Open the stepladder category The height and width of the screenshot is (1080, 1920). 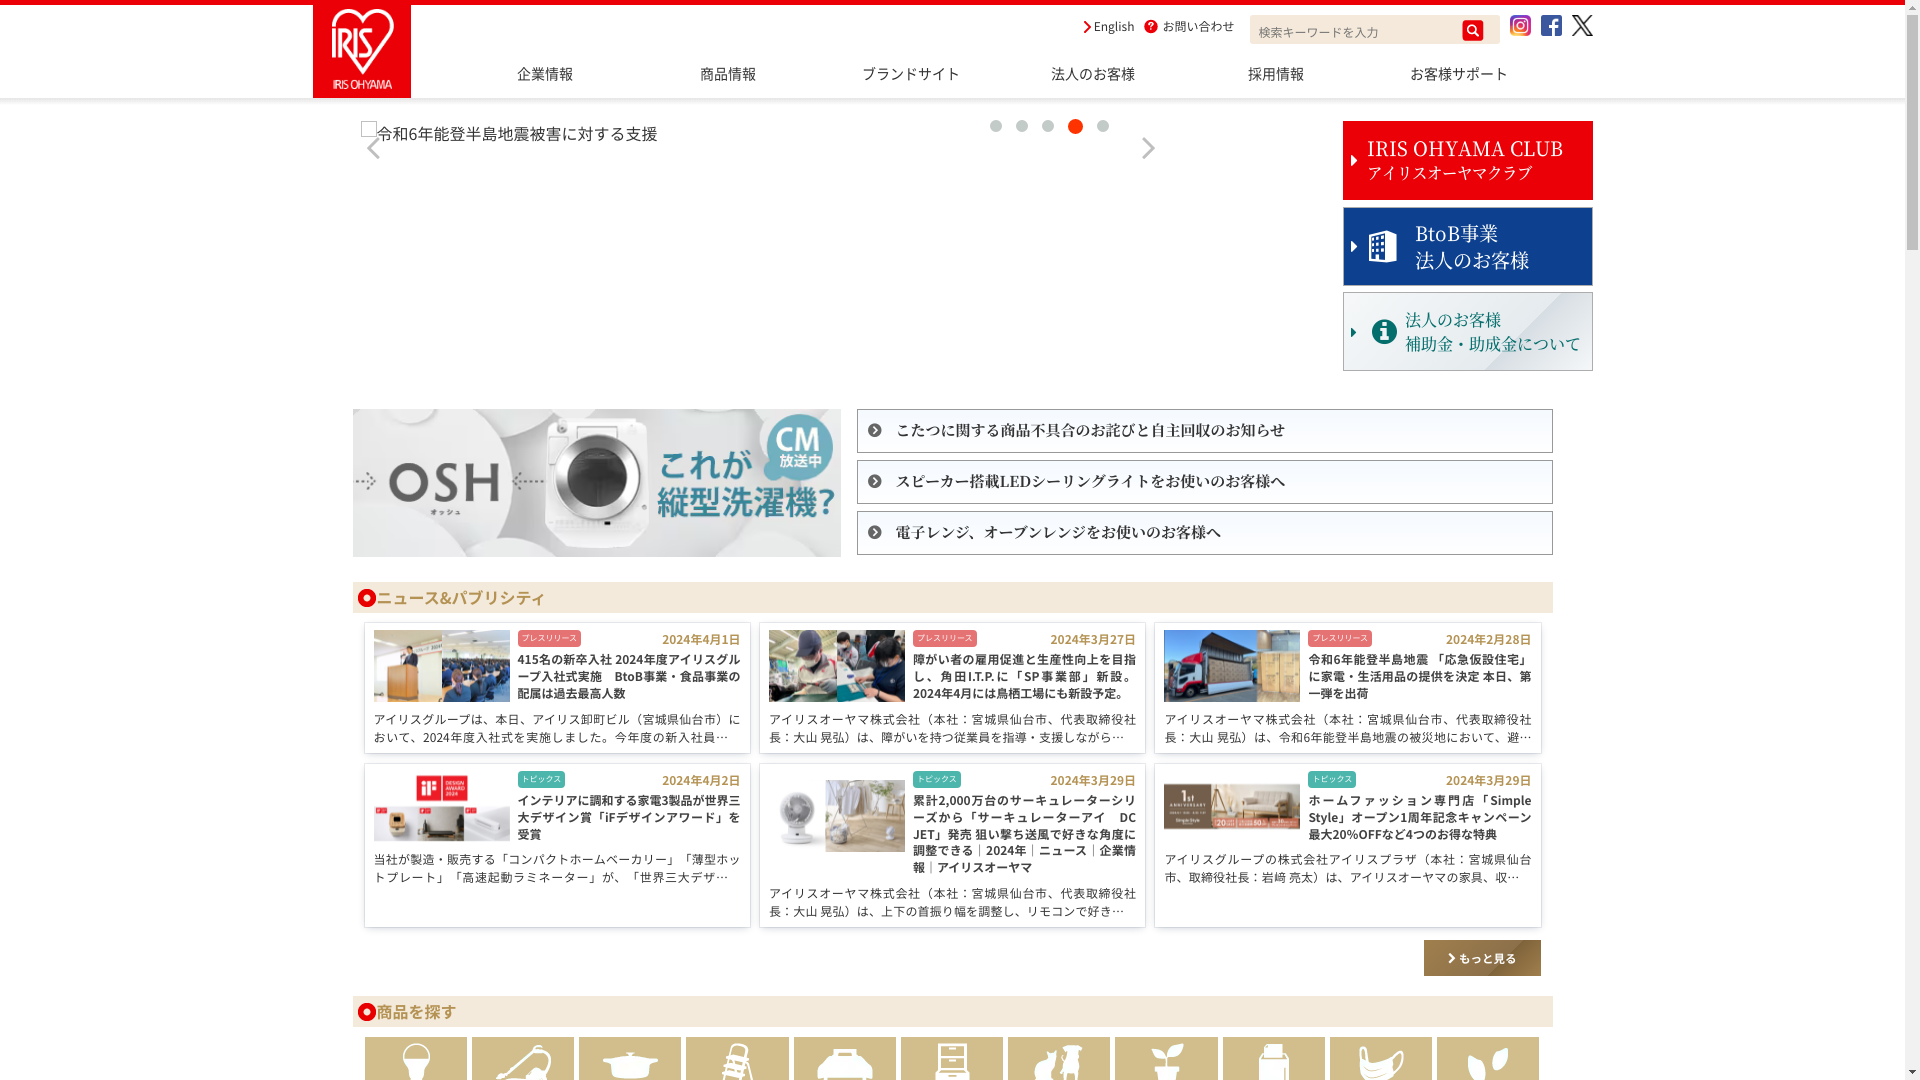click(x=737, y=1058)
